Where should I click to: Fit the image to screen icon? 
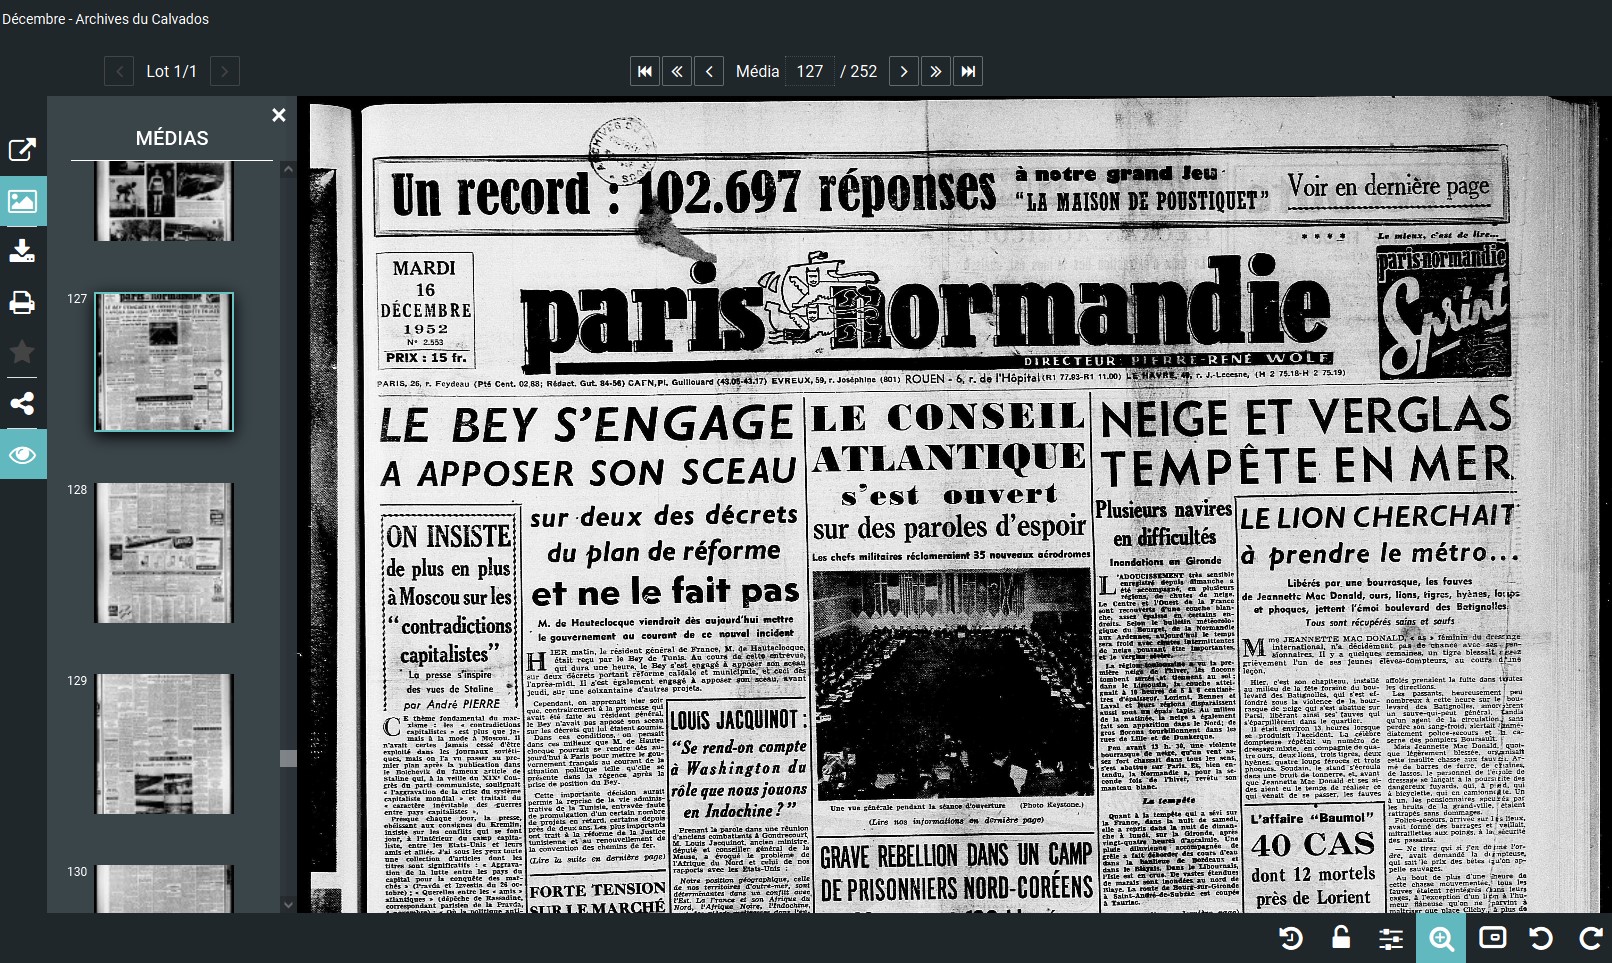click(1492, 938)
